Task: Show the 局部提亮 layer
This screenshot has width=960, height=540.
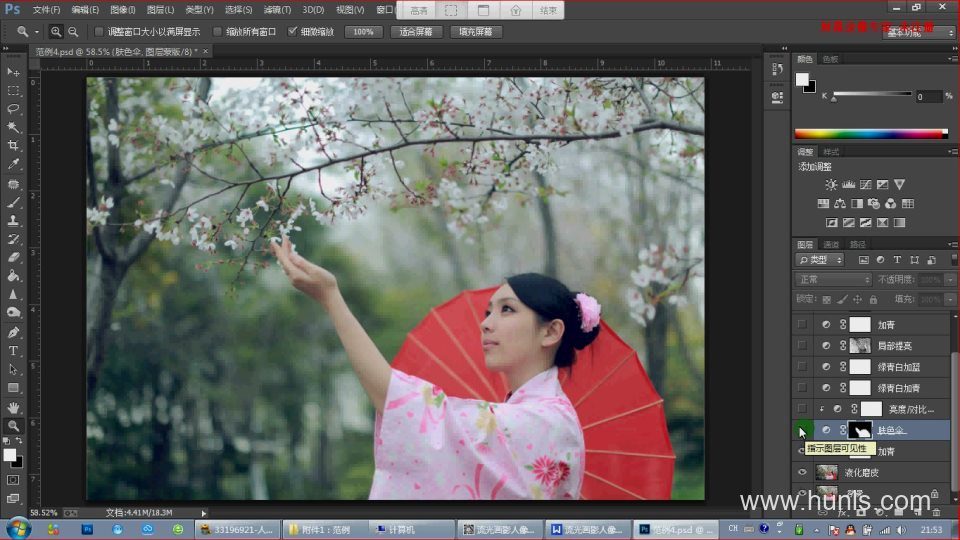Action: point(802,345)
